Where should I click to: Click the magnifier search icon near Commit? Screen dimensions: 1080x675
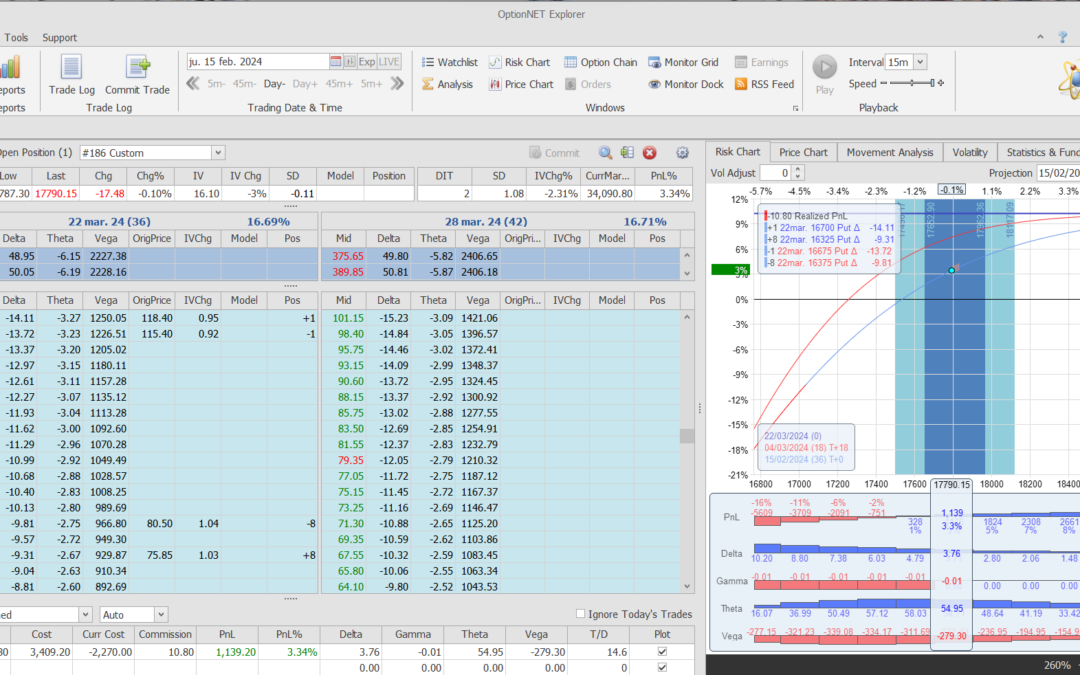click(x=605, y=153)
